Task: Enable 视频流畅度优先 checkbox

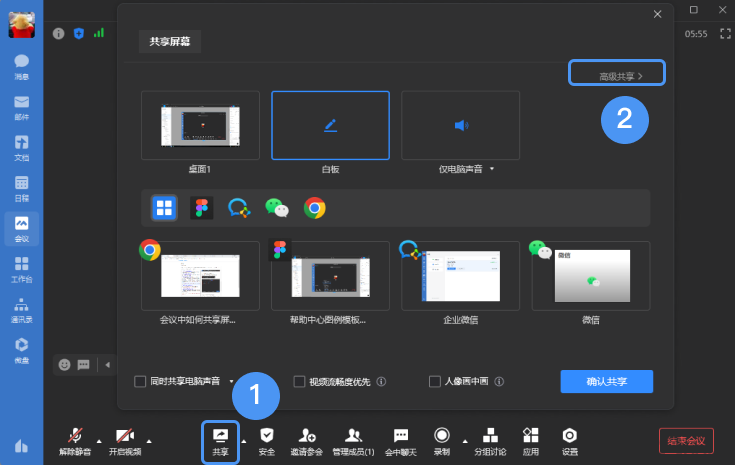Action: (x=299, y=381)
